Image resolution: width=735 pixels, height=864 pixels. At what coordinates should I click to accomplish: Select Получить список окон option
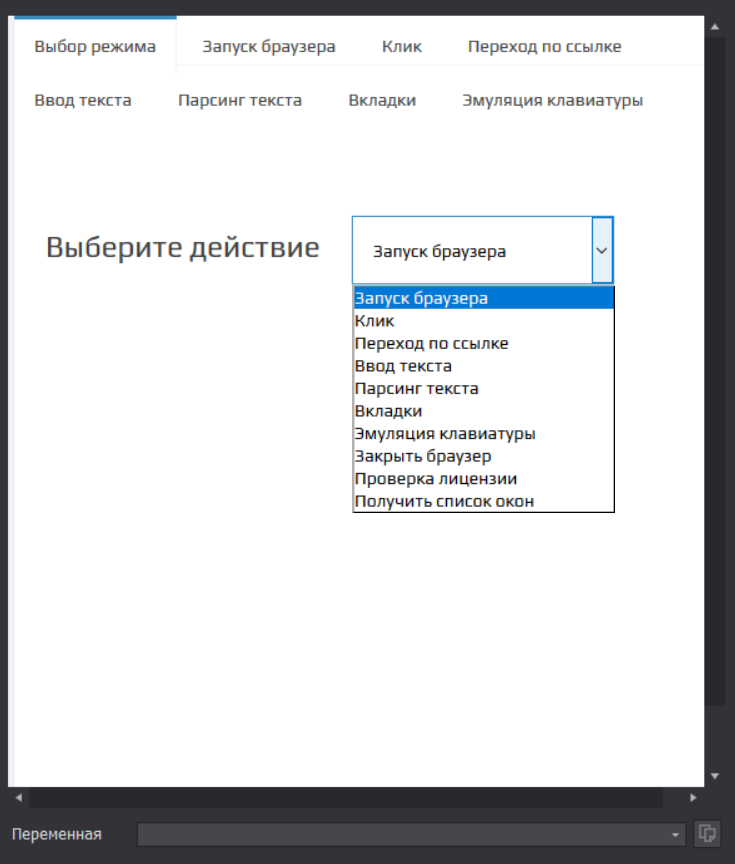point(483,501)
